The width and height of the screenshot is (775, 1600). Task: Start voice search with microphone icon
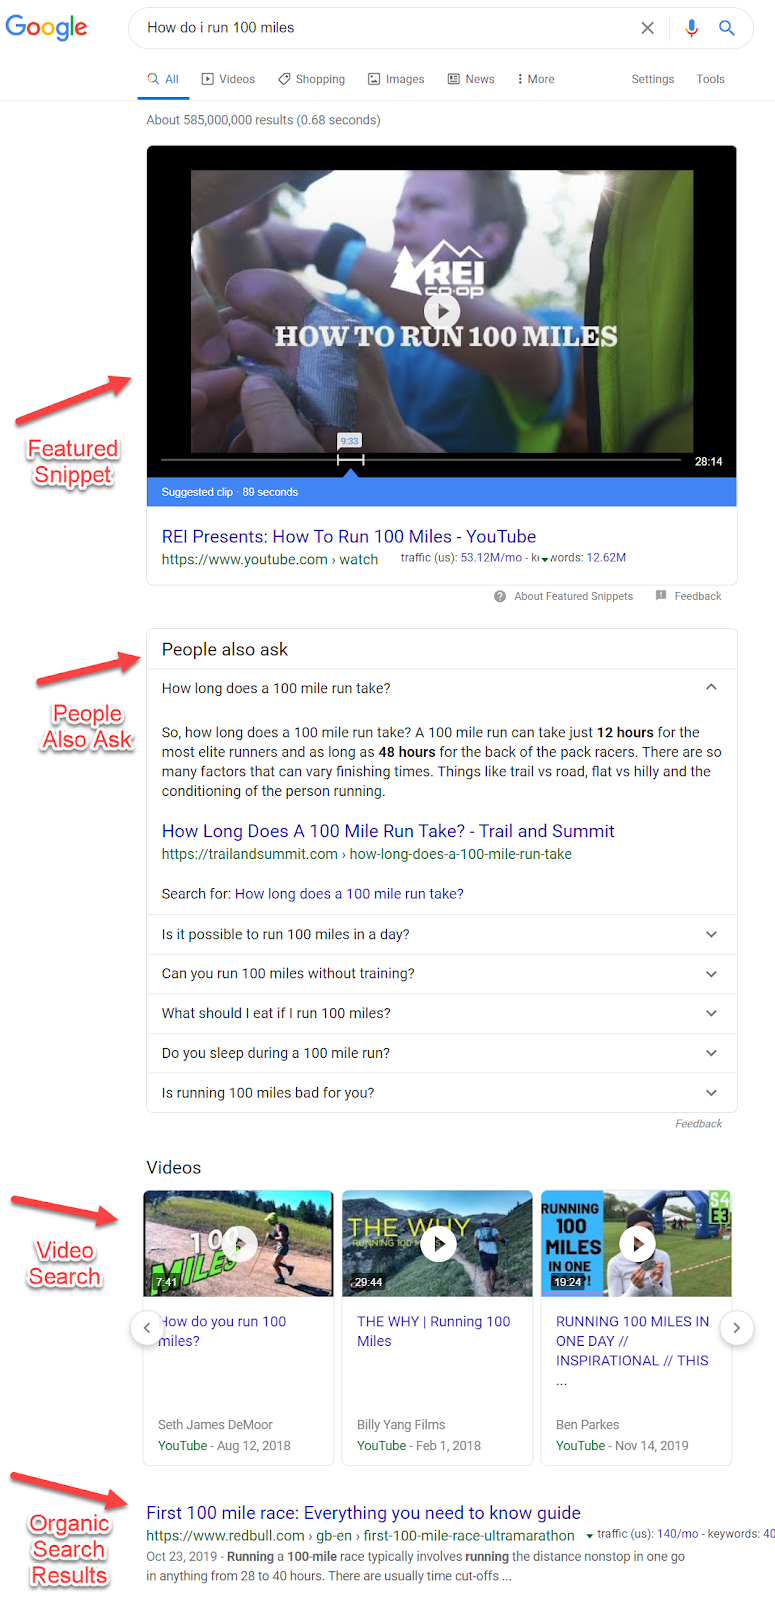click(691, 28)
